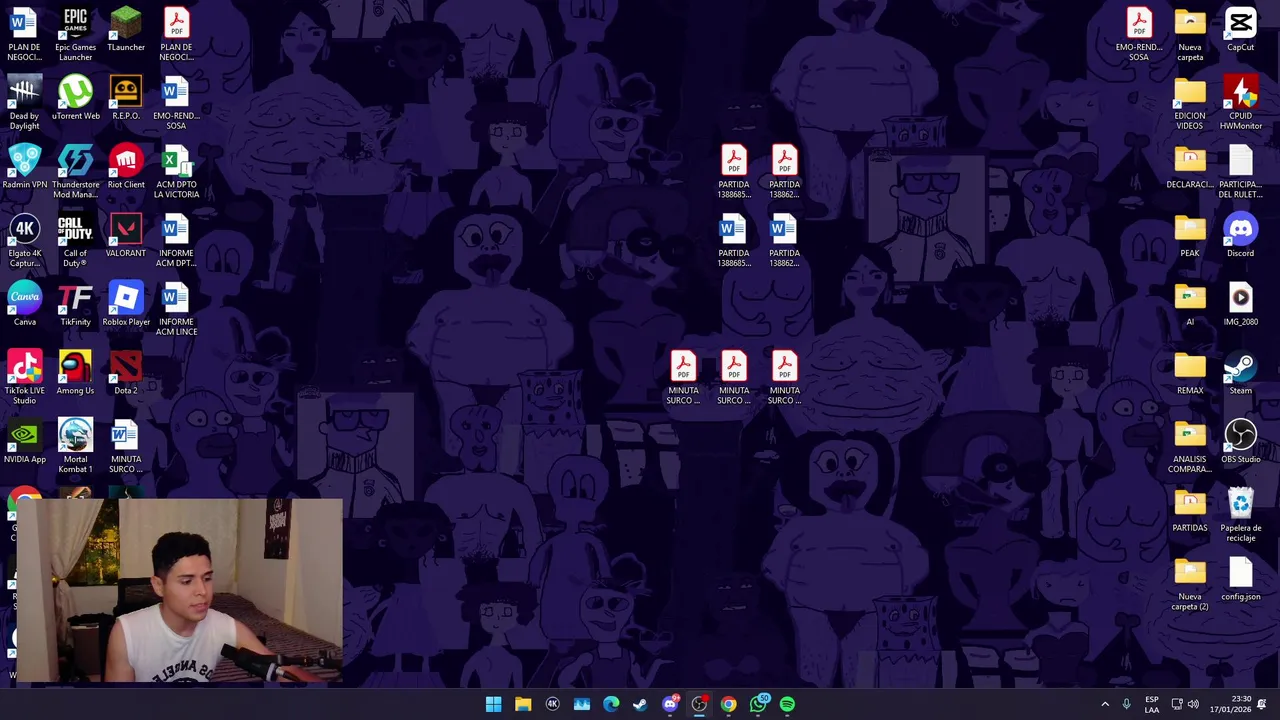Viewport: 1280px width, 720px height.
Task: Play the IMG_2080 video file
Action: tap(1240, 304)
